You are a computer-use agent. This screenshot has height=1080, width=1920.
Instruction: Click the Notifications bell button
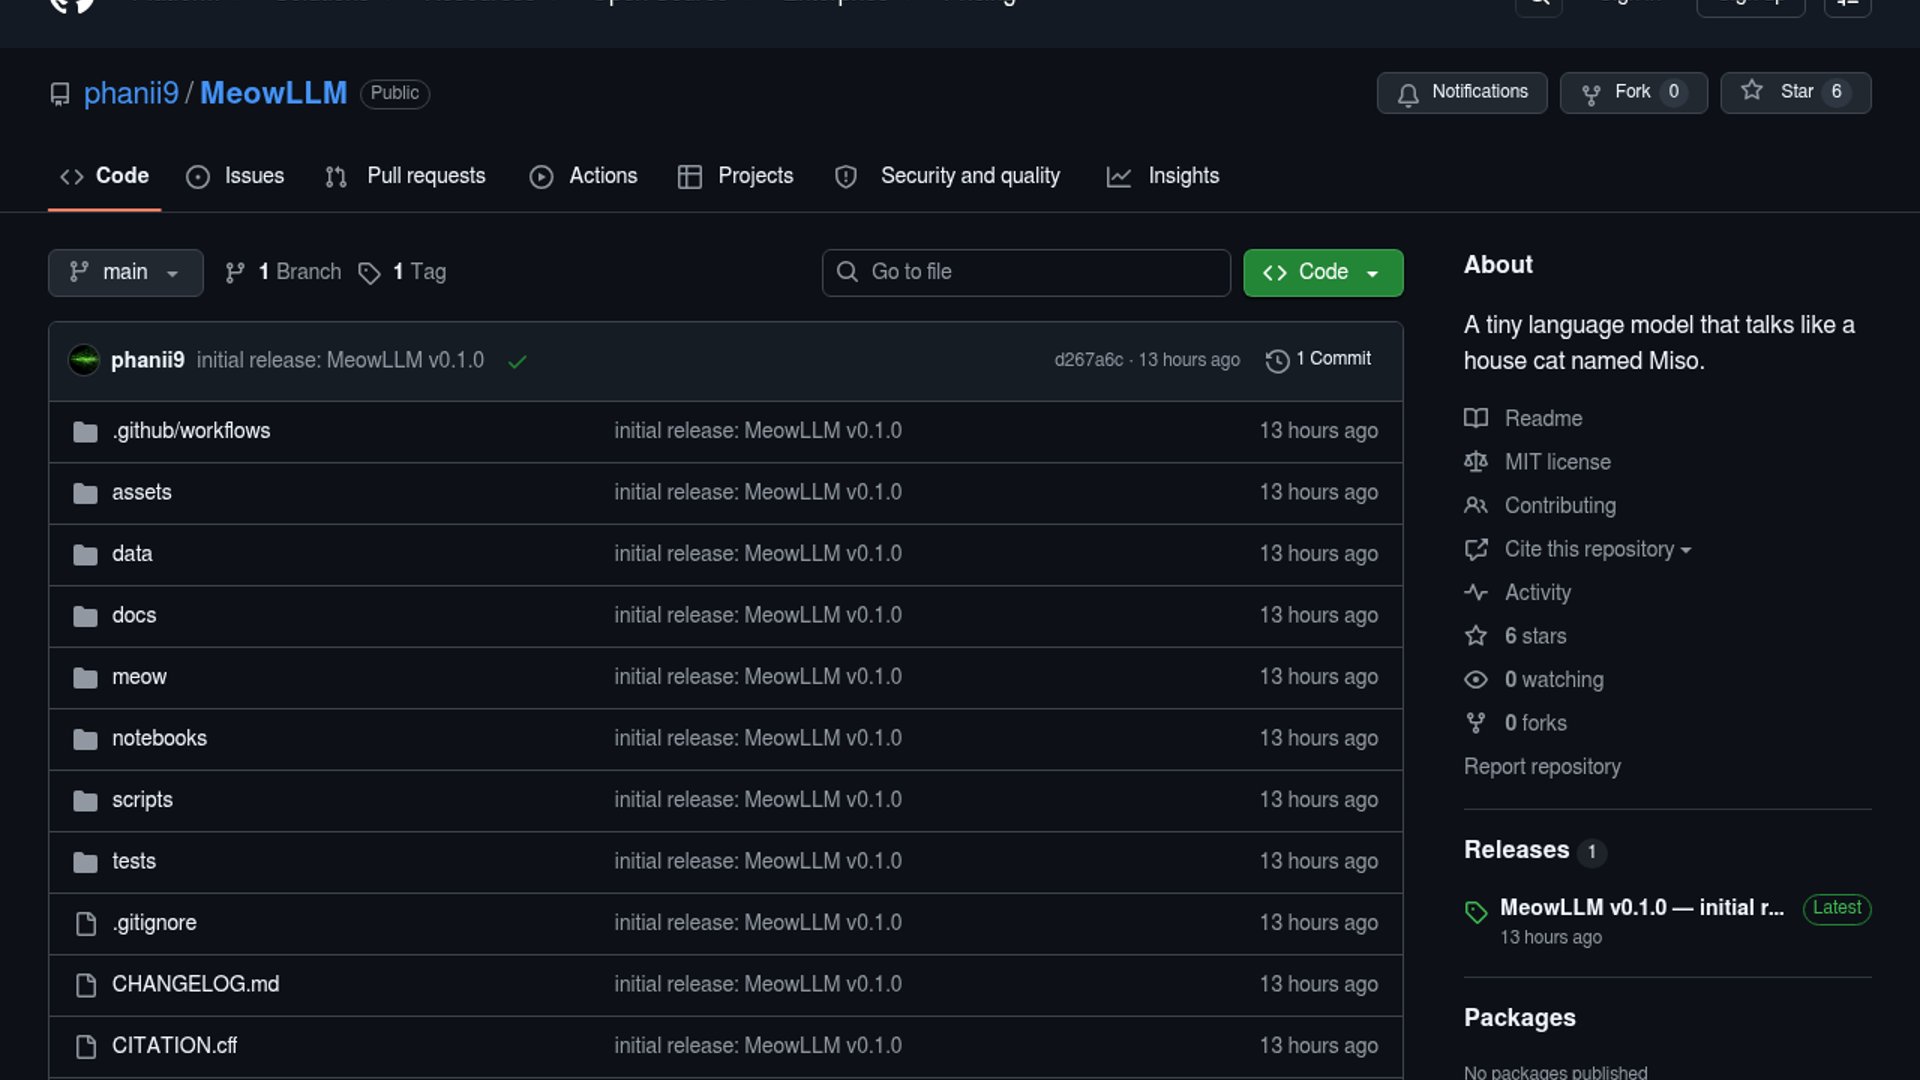coord(1462,92)
